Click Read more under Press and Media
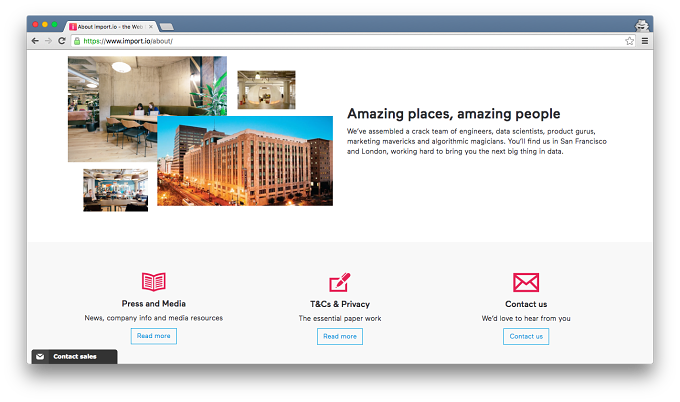Screen dimensions: 680x402 (x=154, y=336)
